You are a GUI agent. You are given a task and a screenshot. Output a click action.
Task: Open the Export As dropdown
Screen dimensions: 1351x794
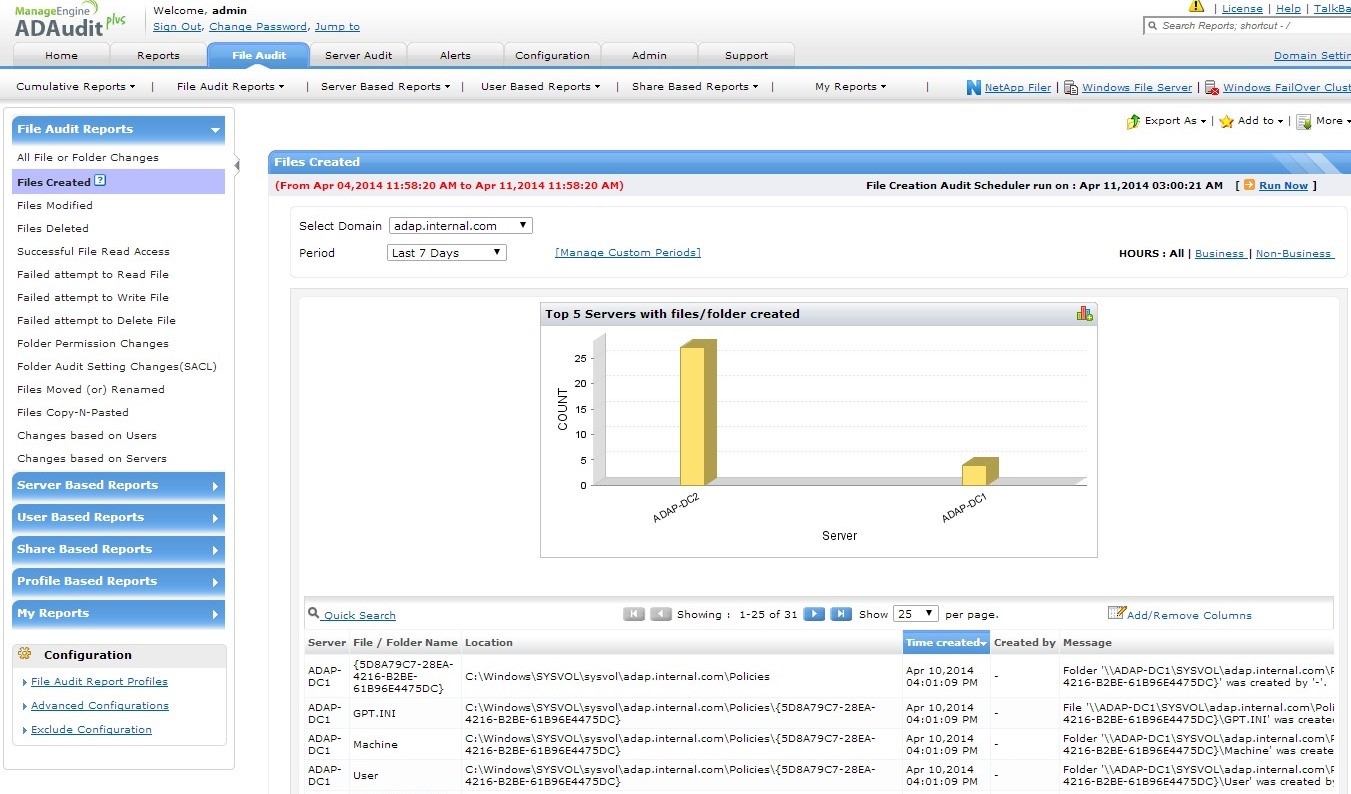(1175, 121)
